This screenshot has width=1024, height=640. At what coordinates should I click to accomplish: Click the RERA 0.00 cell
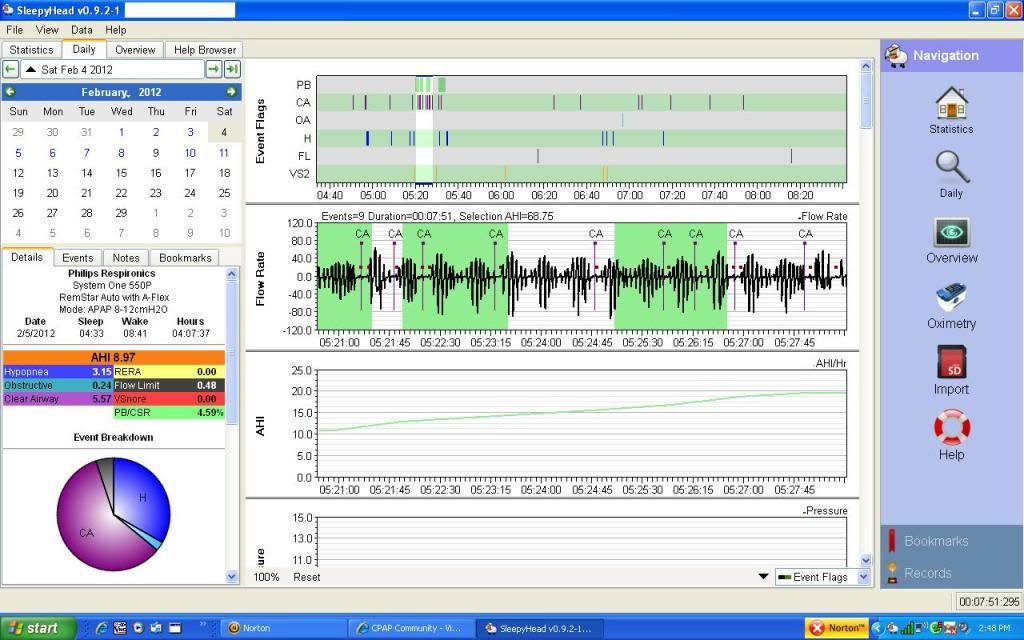[169, 372]
